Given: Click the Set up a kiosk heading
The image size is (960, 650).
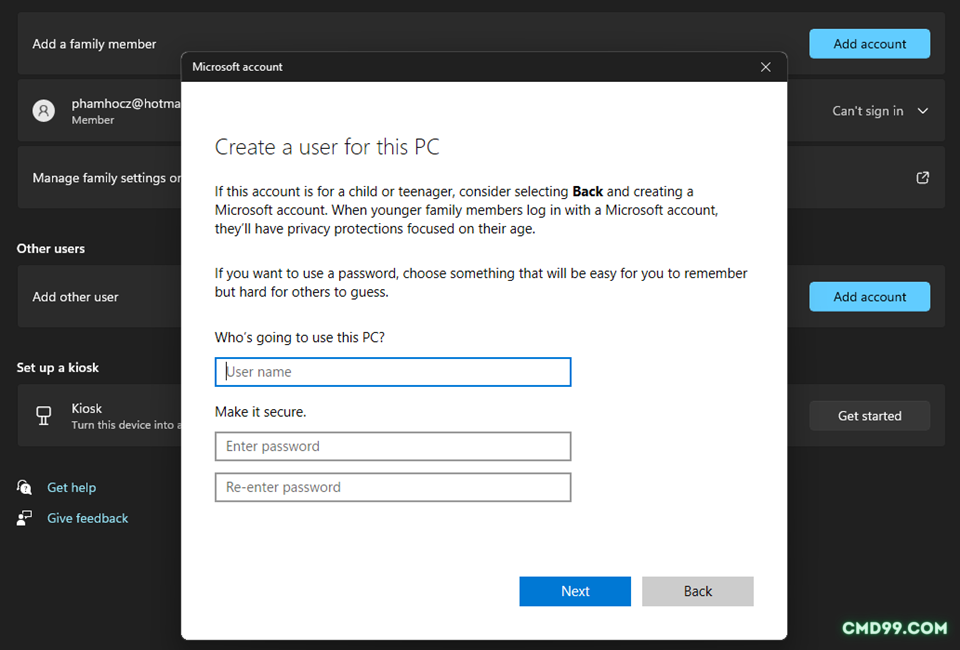Looking at the screenshot, I should click(58, 368).
